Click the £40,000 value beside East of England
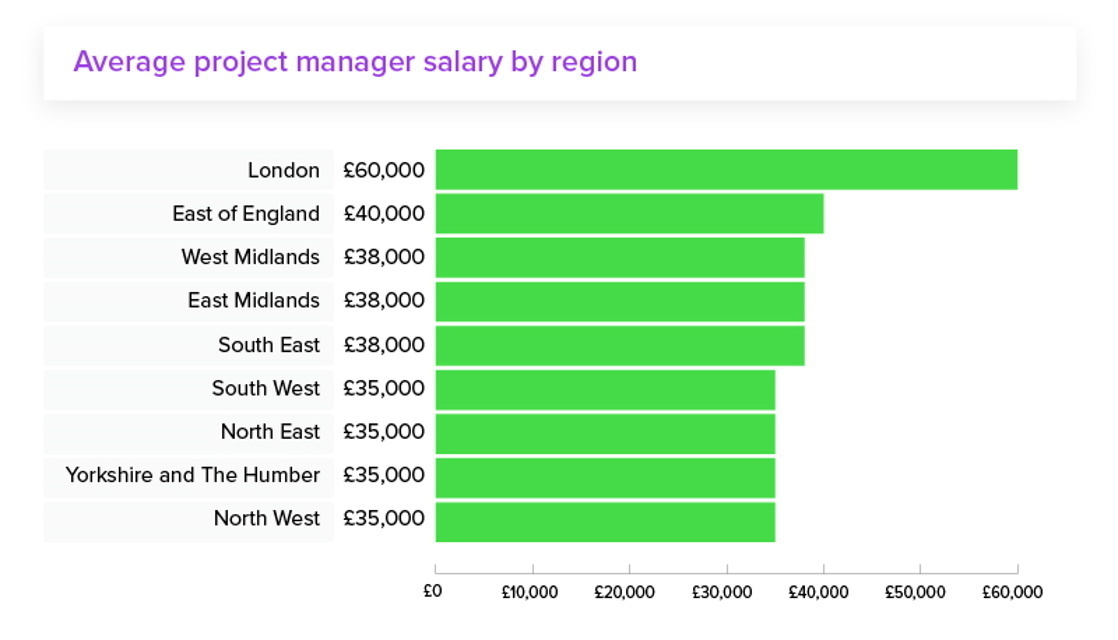This screenshot has width=1118, height=640. point(383,214)
